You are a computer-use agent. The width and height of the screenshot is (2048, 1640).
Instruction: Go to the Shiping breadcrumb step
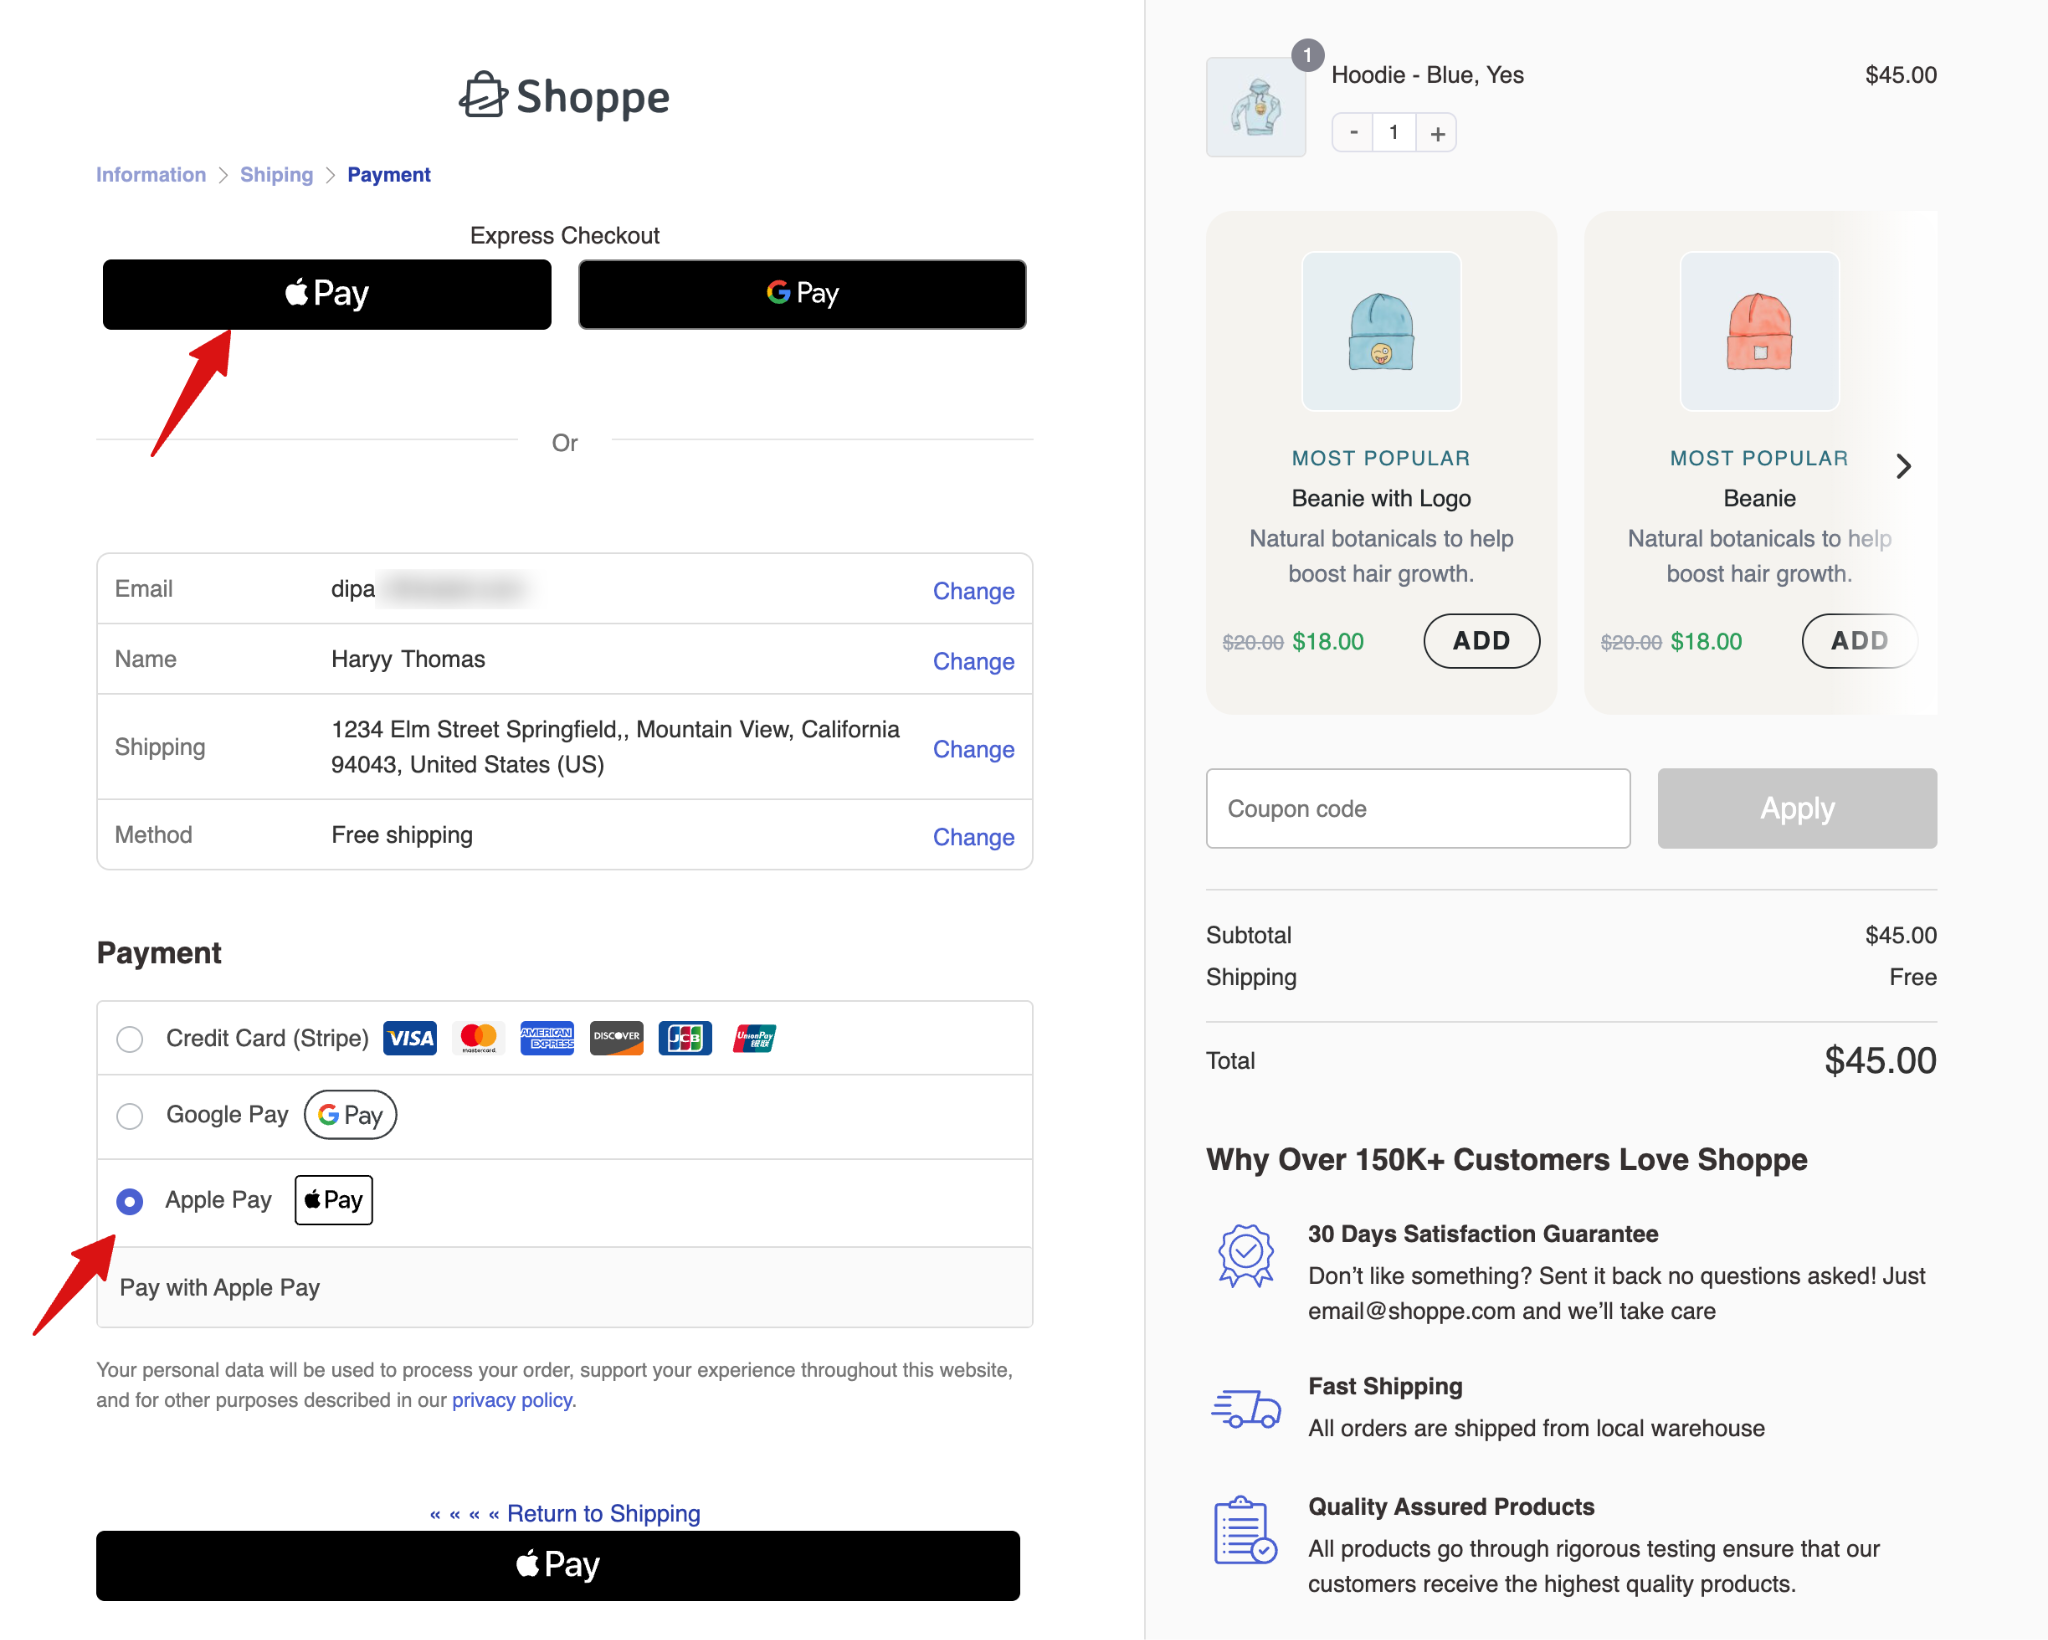(276, 175)
